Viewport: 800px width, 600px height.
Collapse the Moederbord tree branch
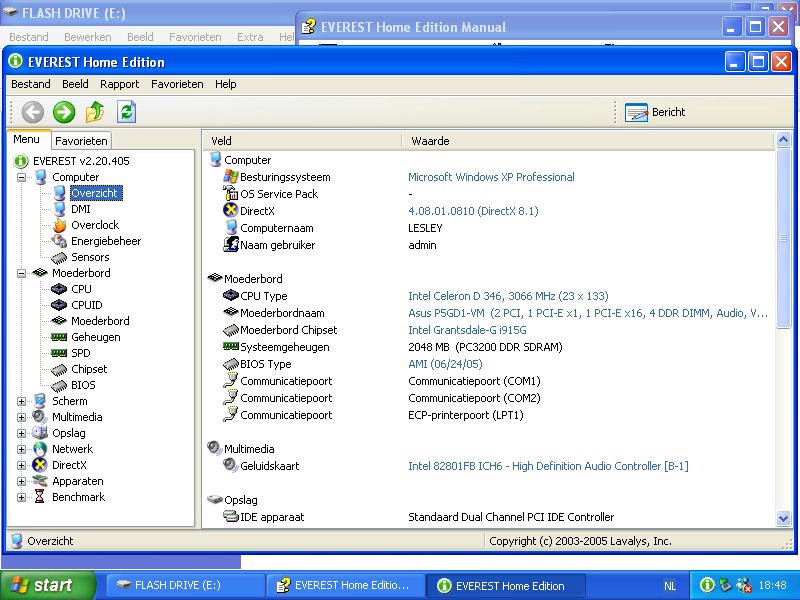click(21, 273)
